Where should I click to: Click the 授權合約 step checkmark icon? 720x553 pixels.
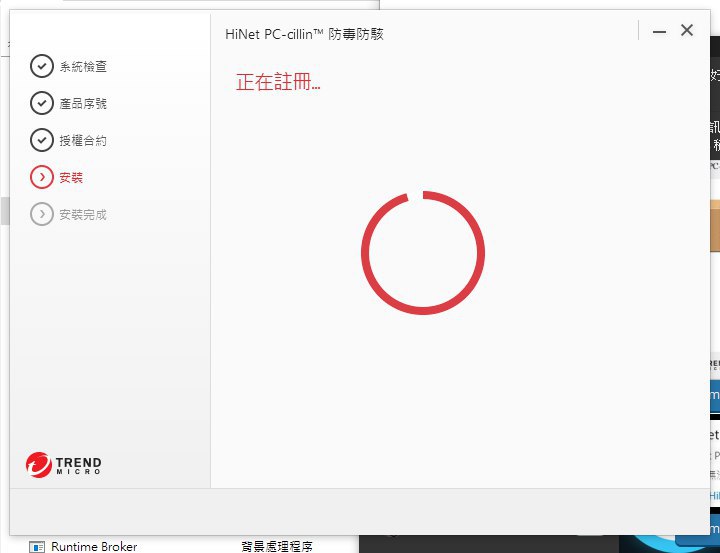point(41,140)
